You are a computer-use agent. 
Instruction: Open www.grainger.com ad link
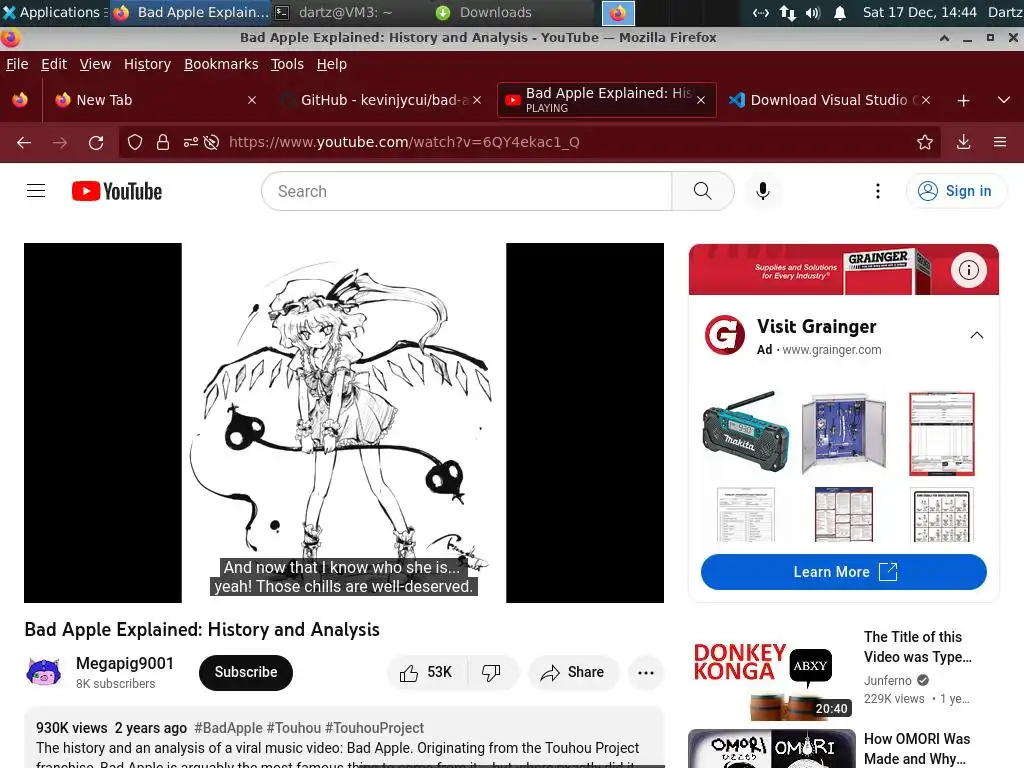(x=832, y=350)
